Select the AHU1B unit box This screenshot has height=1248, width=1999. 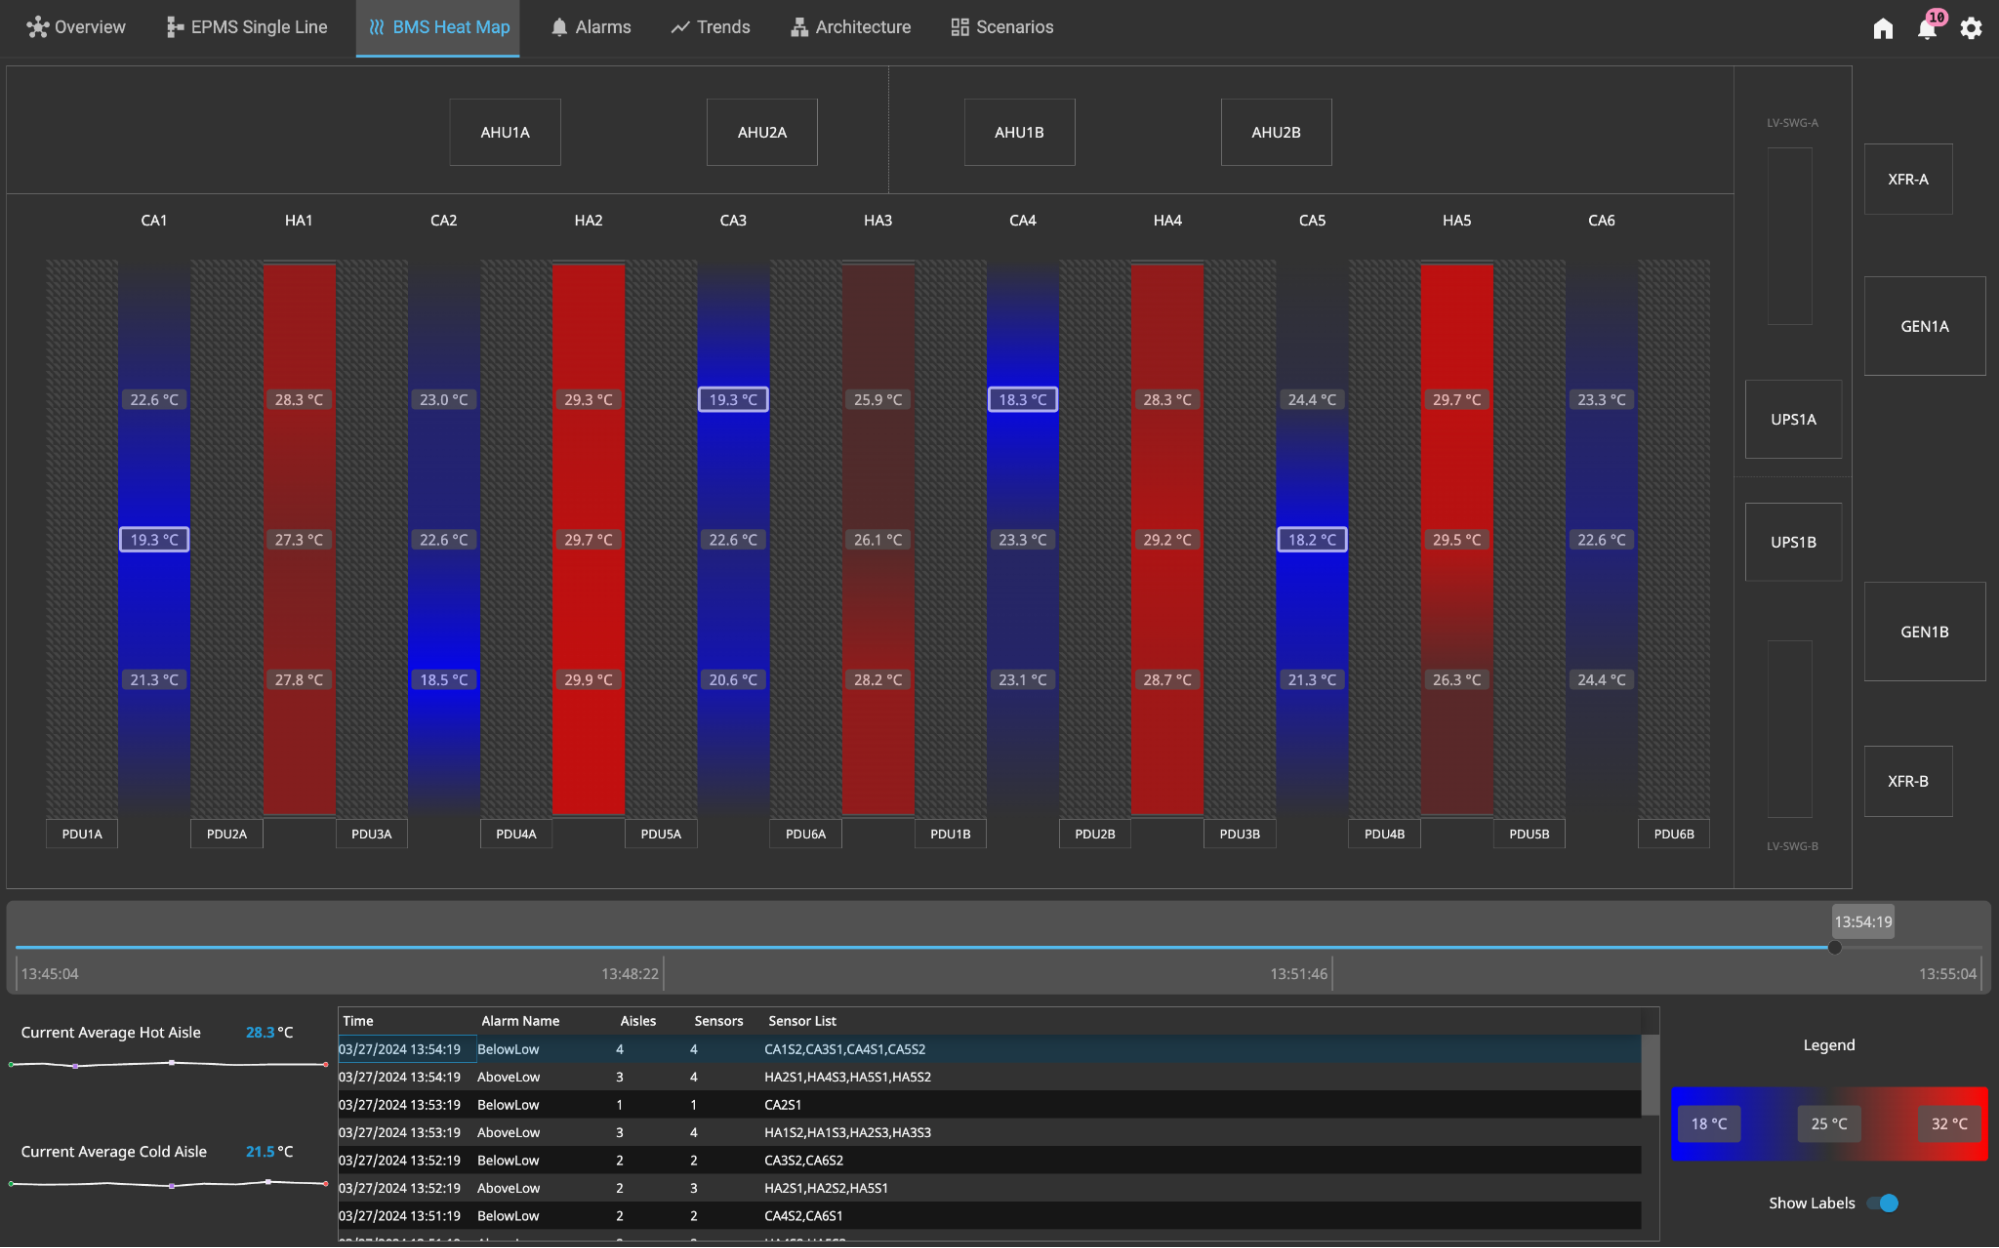click(1019, 132)
